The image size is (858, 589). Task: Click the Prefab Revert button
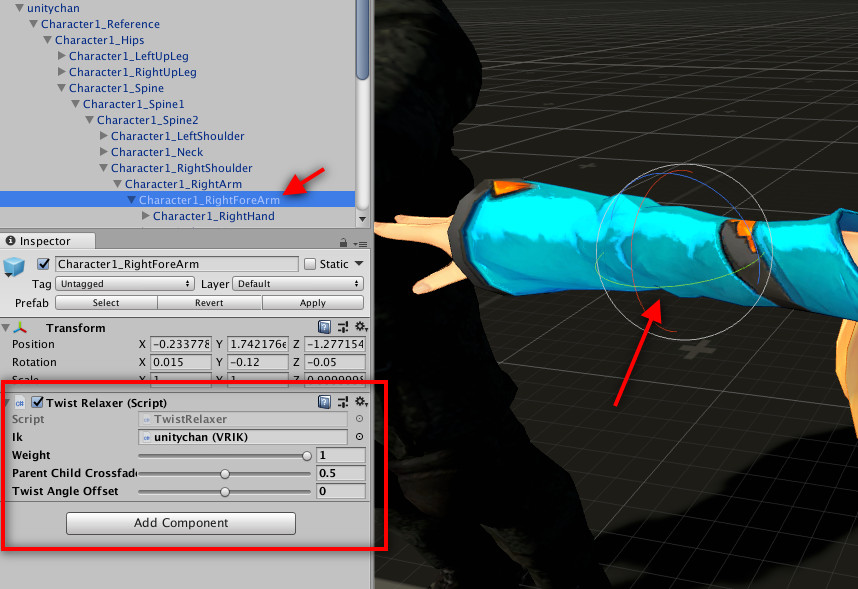(x=209, y=303)
